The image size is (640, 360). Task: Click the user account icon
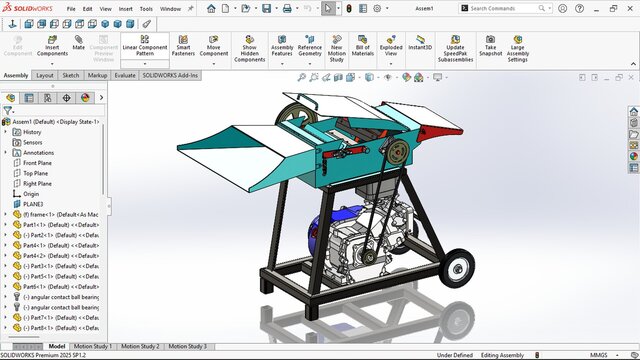tap(562, 8)
